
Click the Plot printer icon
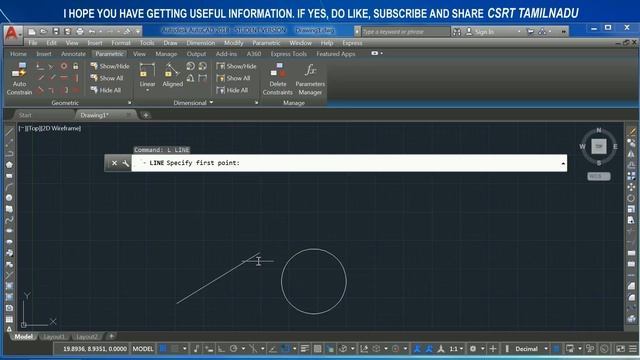(80, 31)
